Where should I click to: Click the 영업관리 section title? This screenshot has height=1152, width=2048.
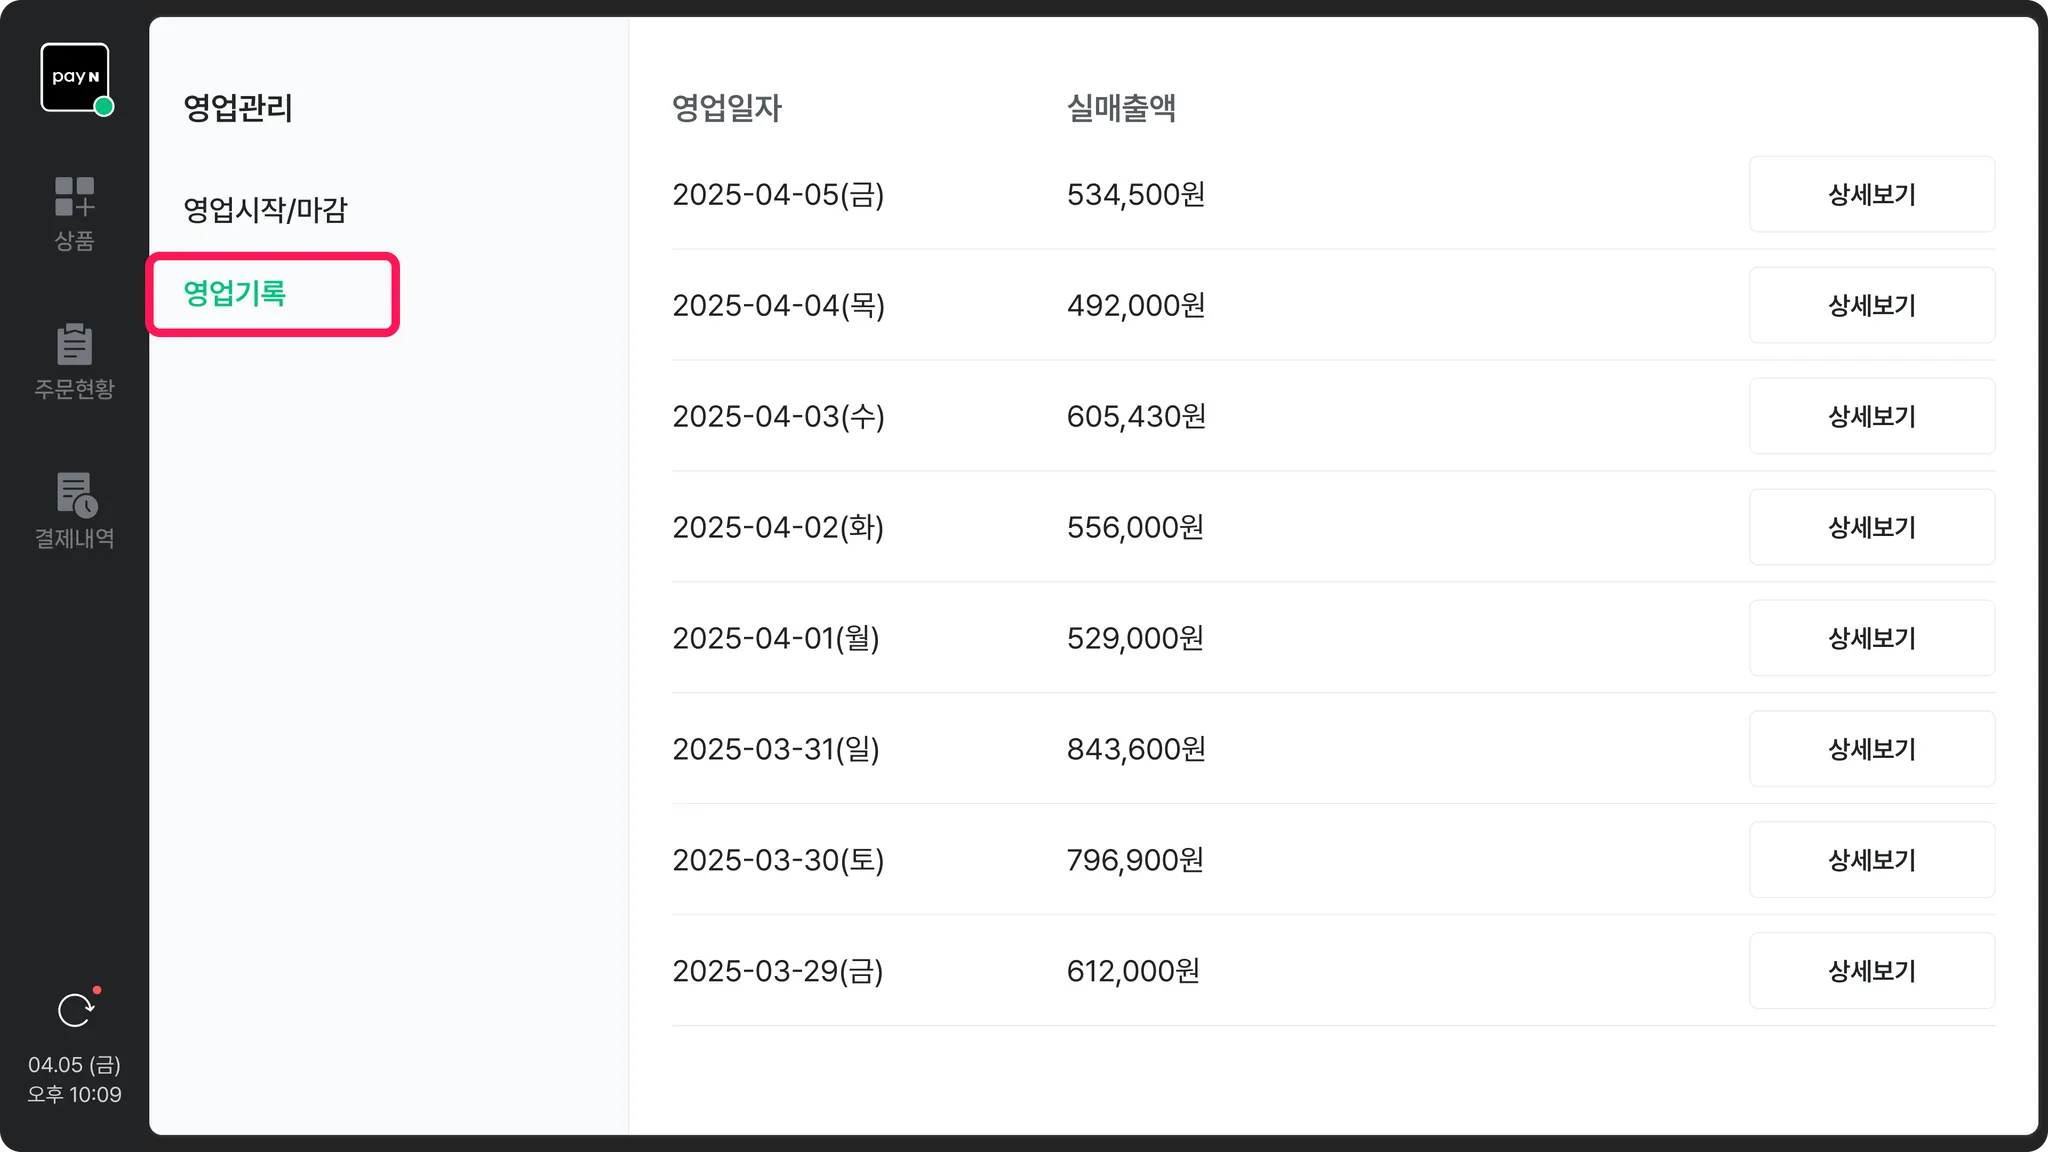coord(238,108)
